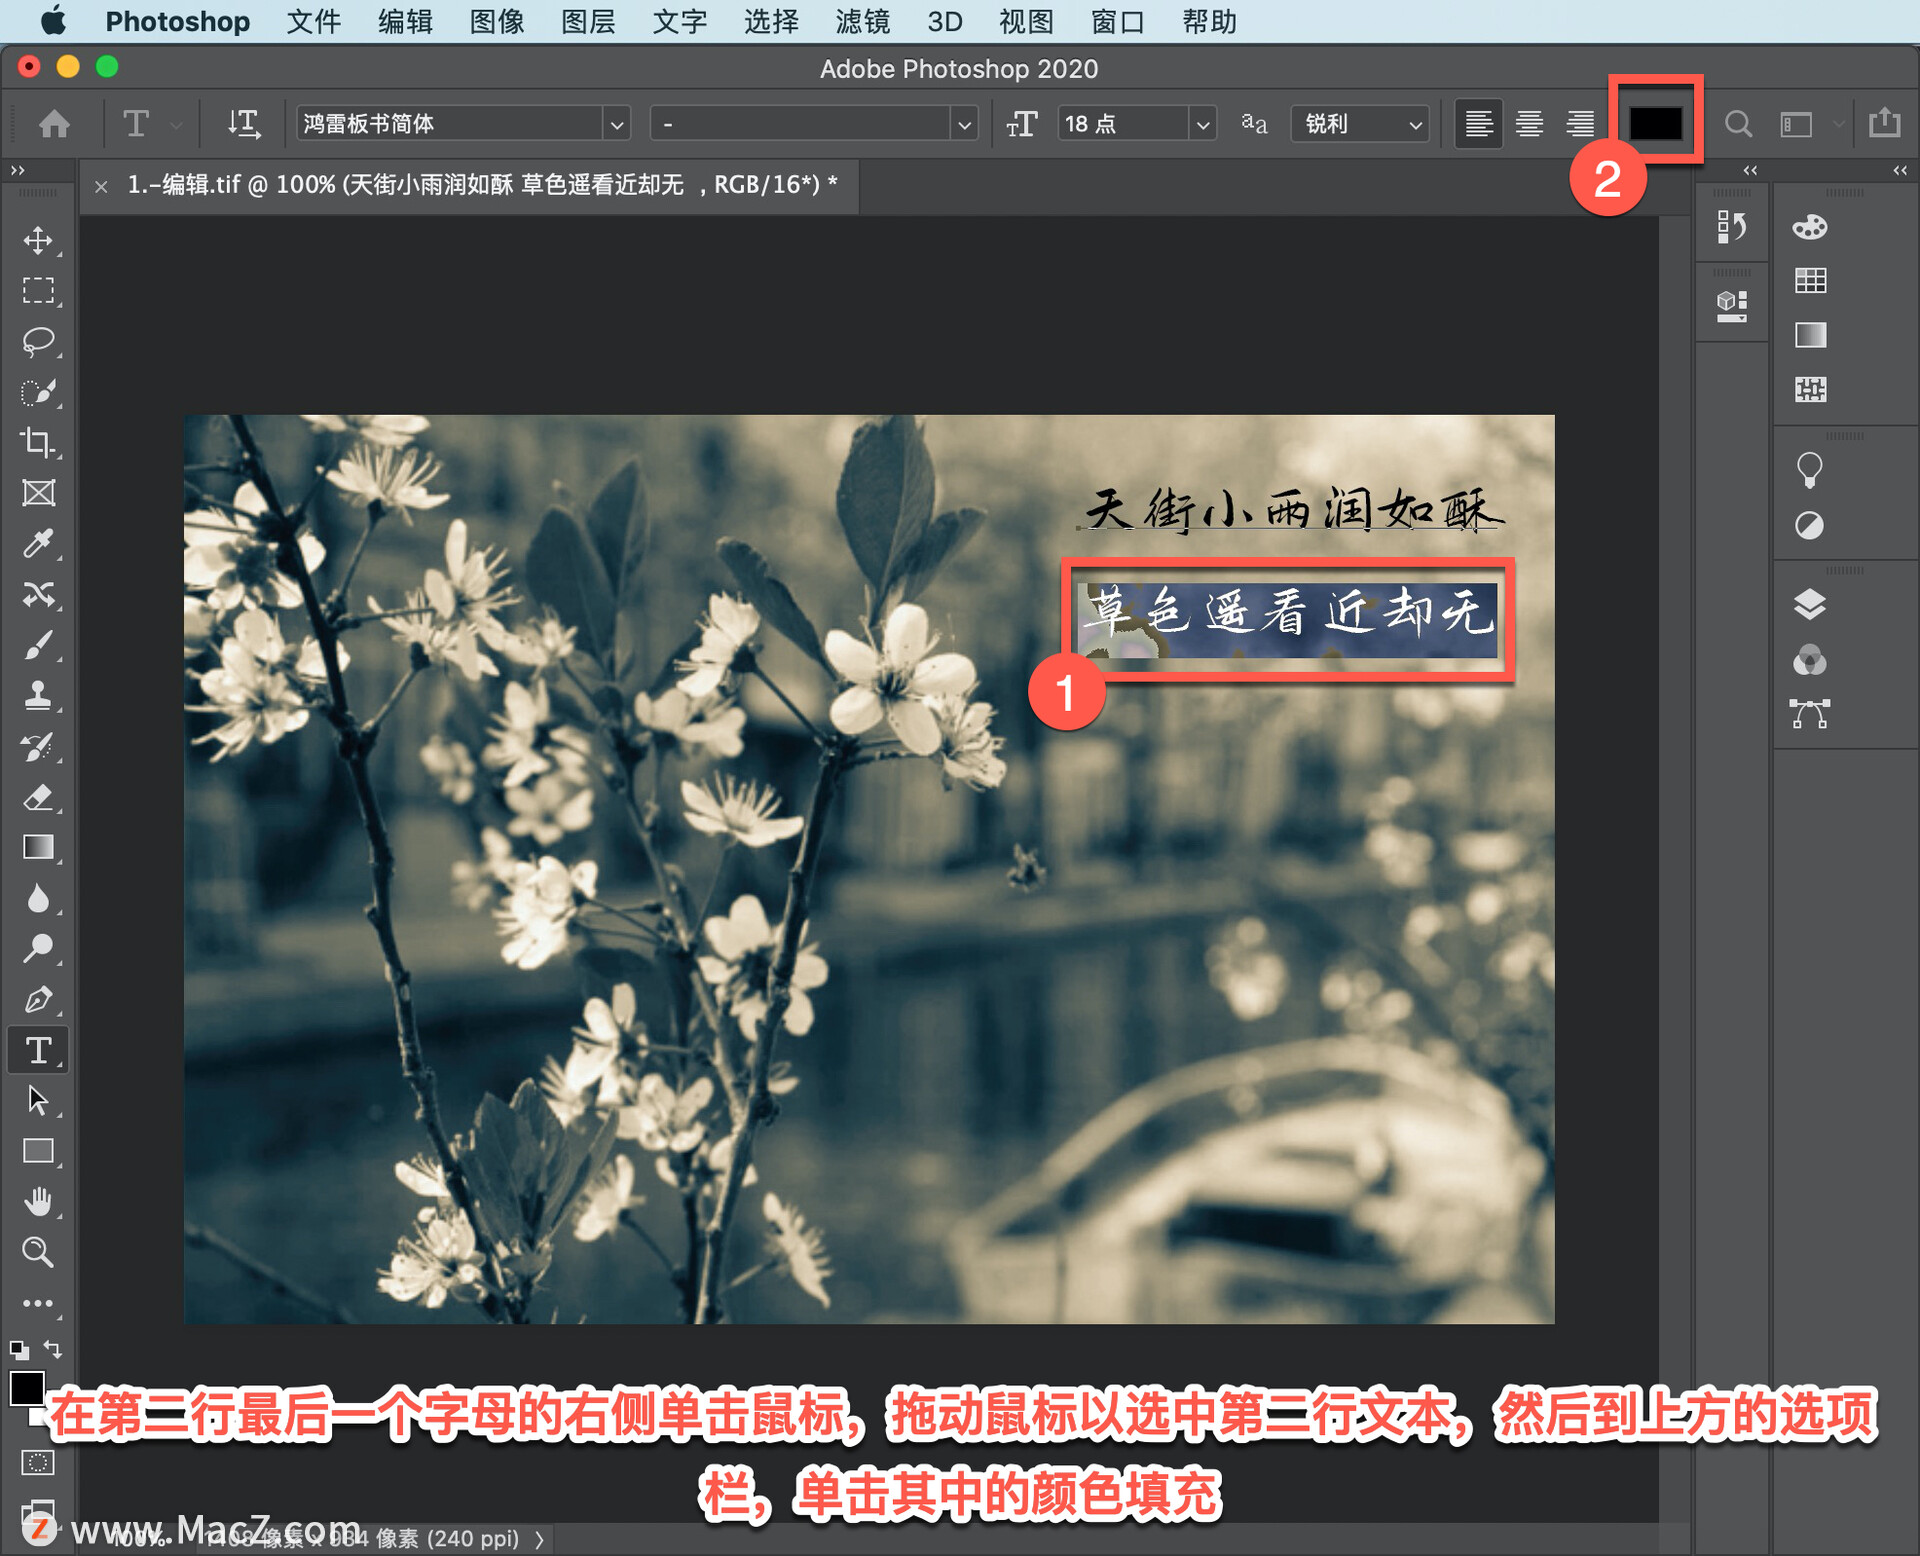Open the Learn lightbulb panel
Viewport: 1920px width, 1556px height.
(x=1810, y=470)
